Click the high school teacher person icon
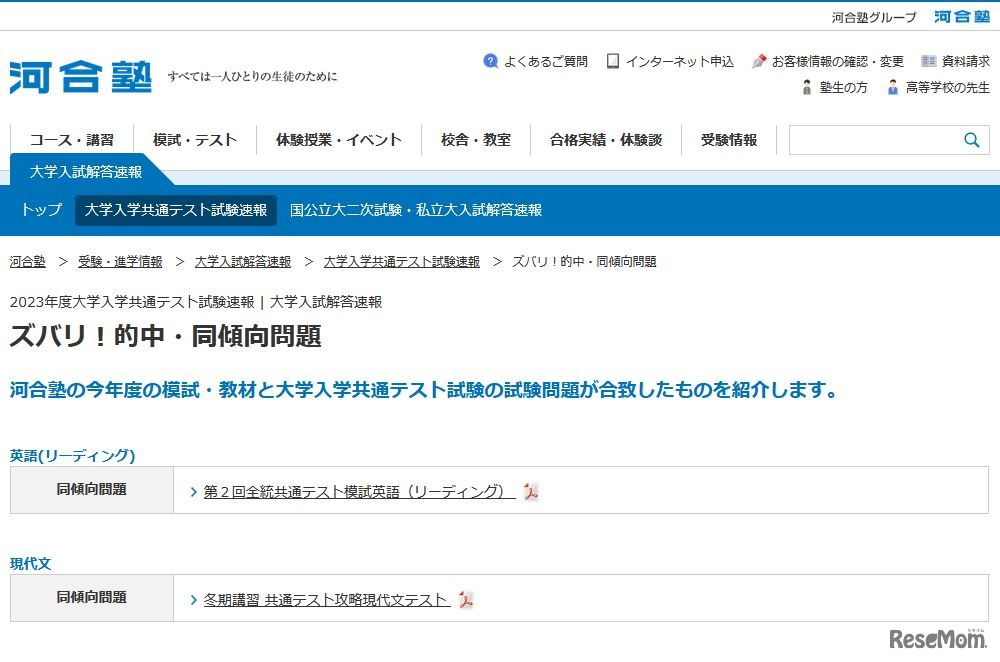This screenshot has height=662, width=1000. (x=893, y=87)
